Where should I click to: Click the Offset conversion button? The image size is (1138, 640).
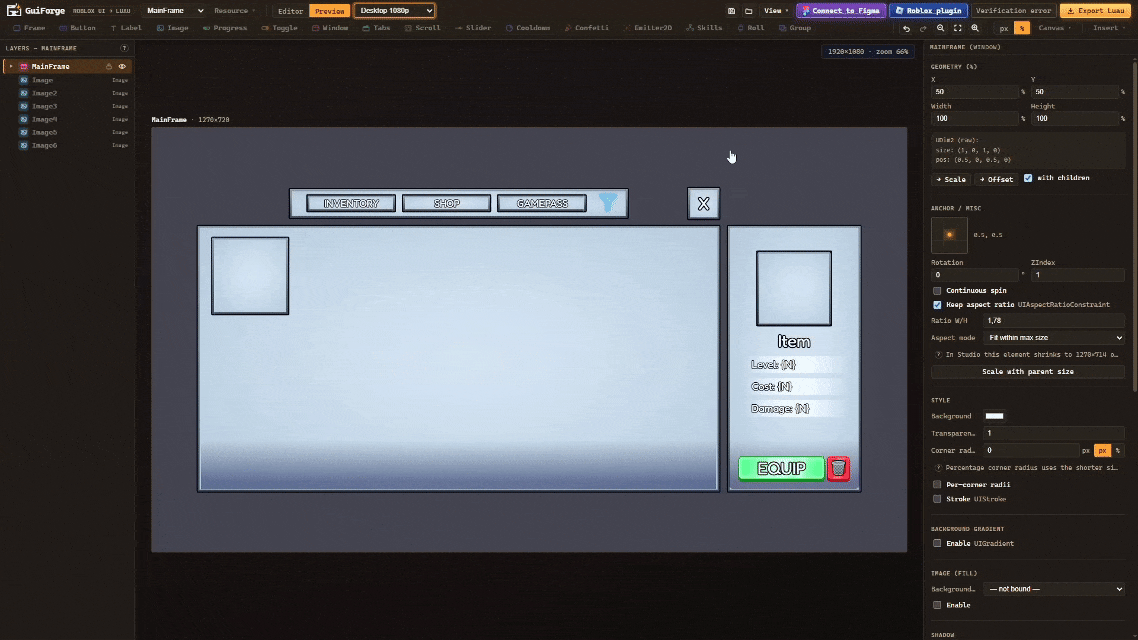point(996,179)
